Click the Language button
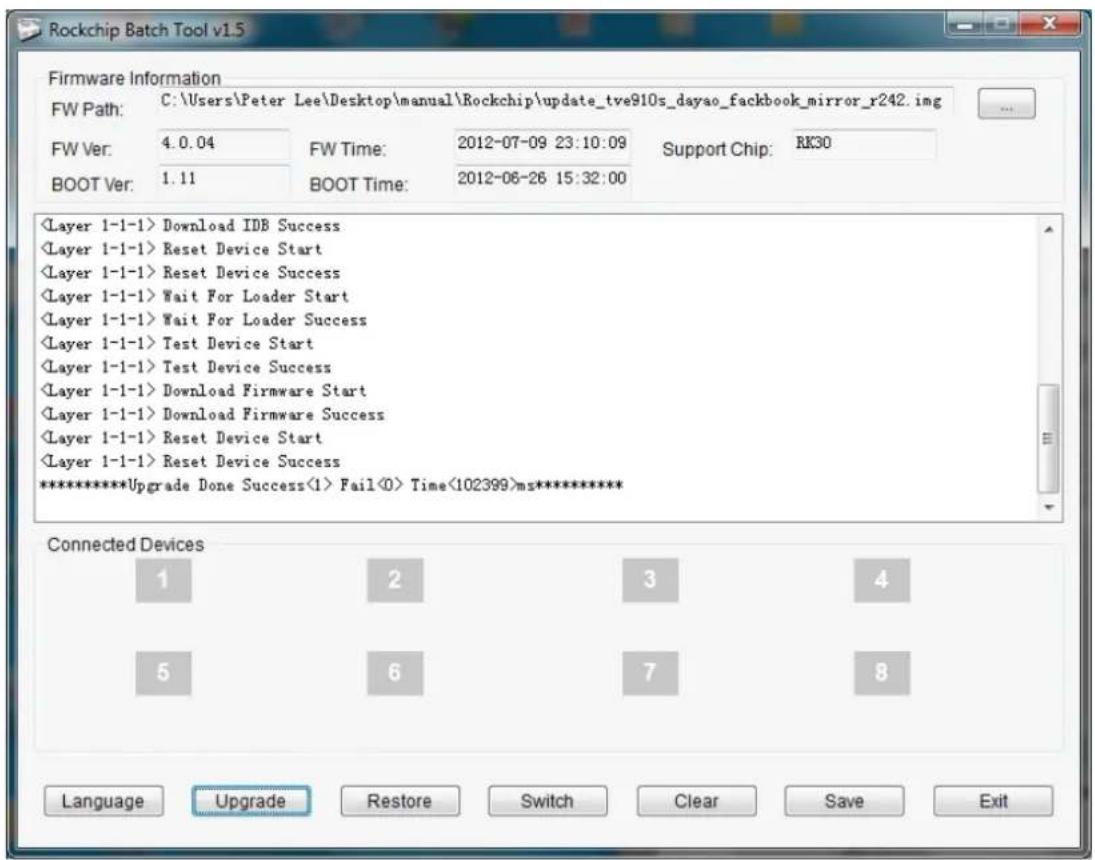Screen dimensions: 1095x860 [x=103, y=801]
